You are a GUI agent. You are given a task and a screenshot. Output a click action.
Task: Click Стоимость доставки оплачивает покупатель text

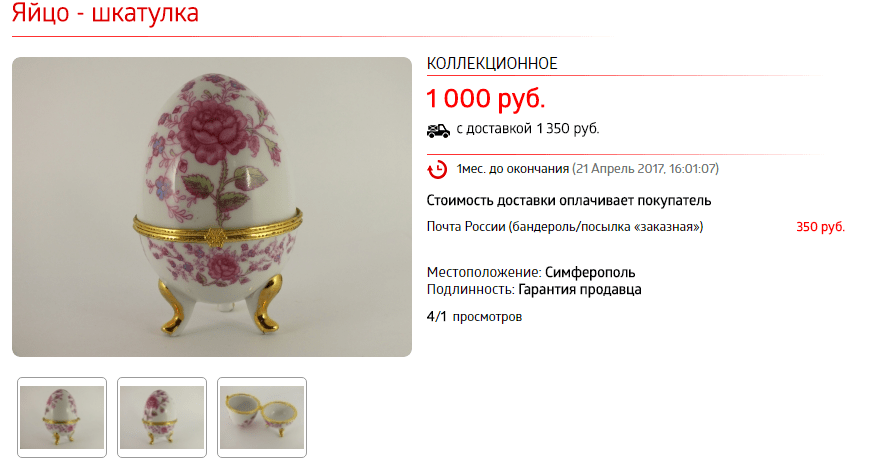pos(569,200)
